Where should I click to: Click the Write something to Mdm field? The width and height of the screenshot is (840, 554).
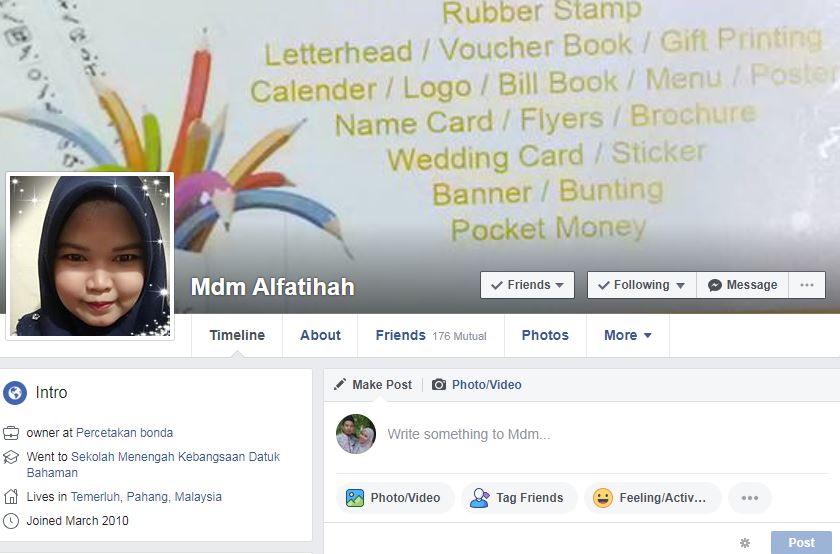click(605, 434)
